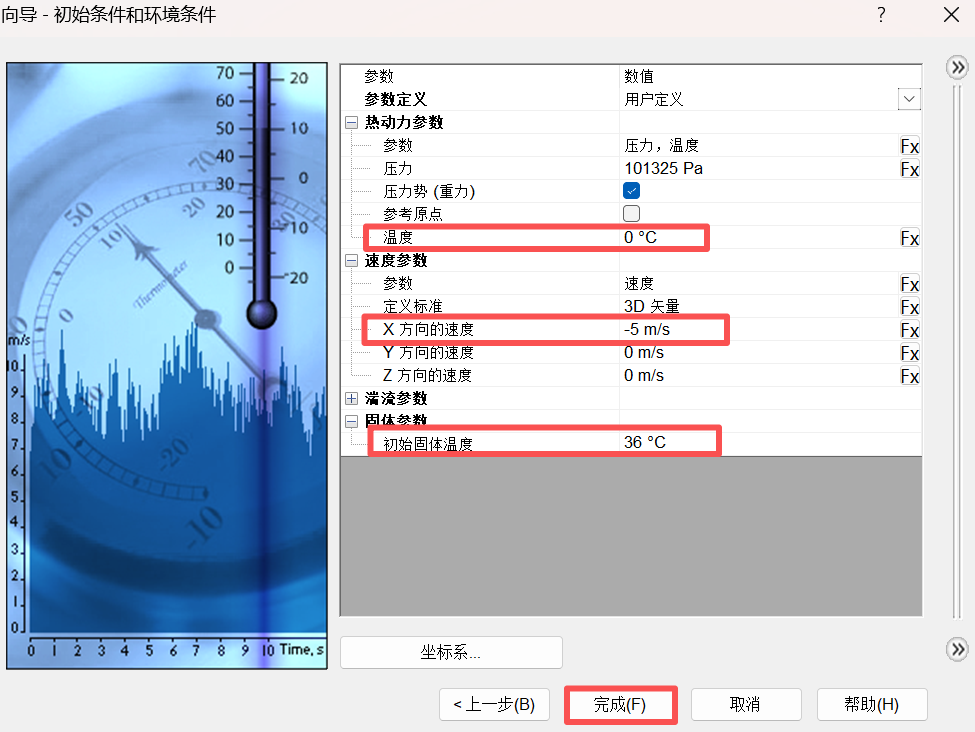The image size is (975, 732).
Task: Expand the 湍流参数 group
Action: coord(351,399)
